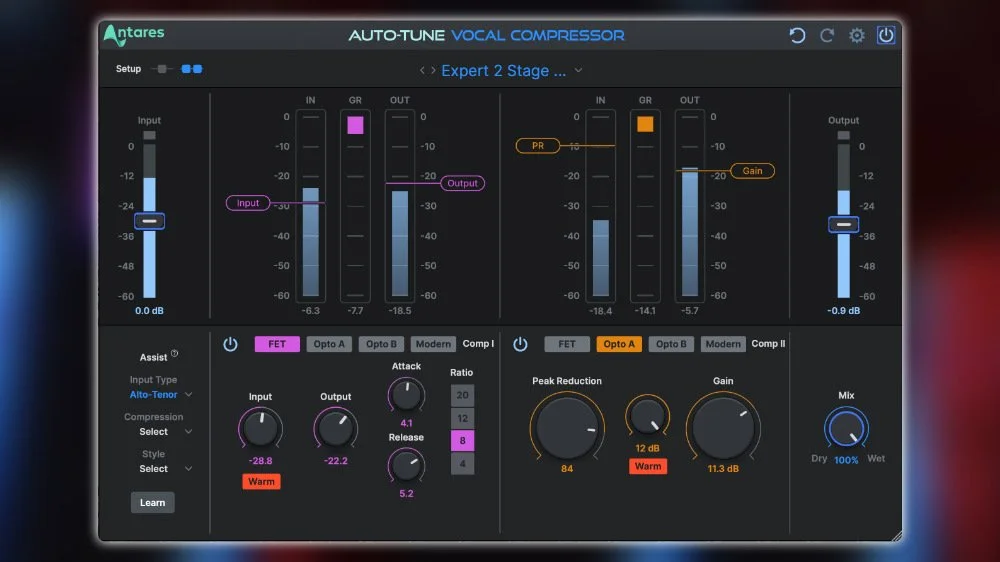Go to previous preset arrow
Image resolution: width=1000 pixels, height=562 pixels.
coord(422,70)
